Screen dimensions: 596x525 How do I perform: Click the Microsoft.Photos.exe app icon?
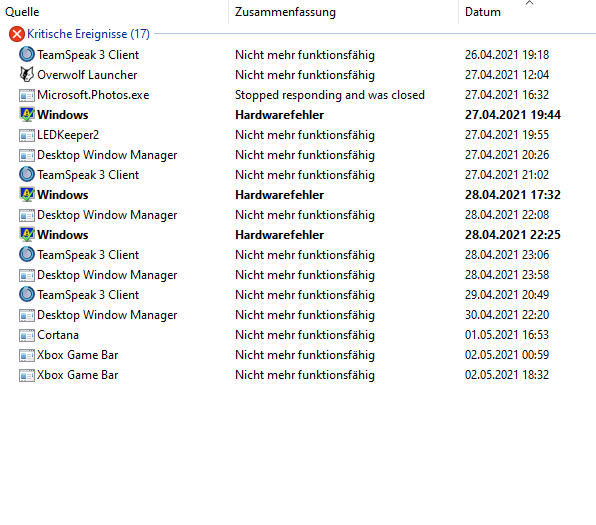27,95
